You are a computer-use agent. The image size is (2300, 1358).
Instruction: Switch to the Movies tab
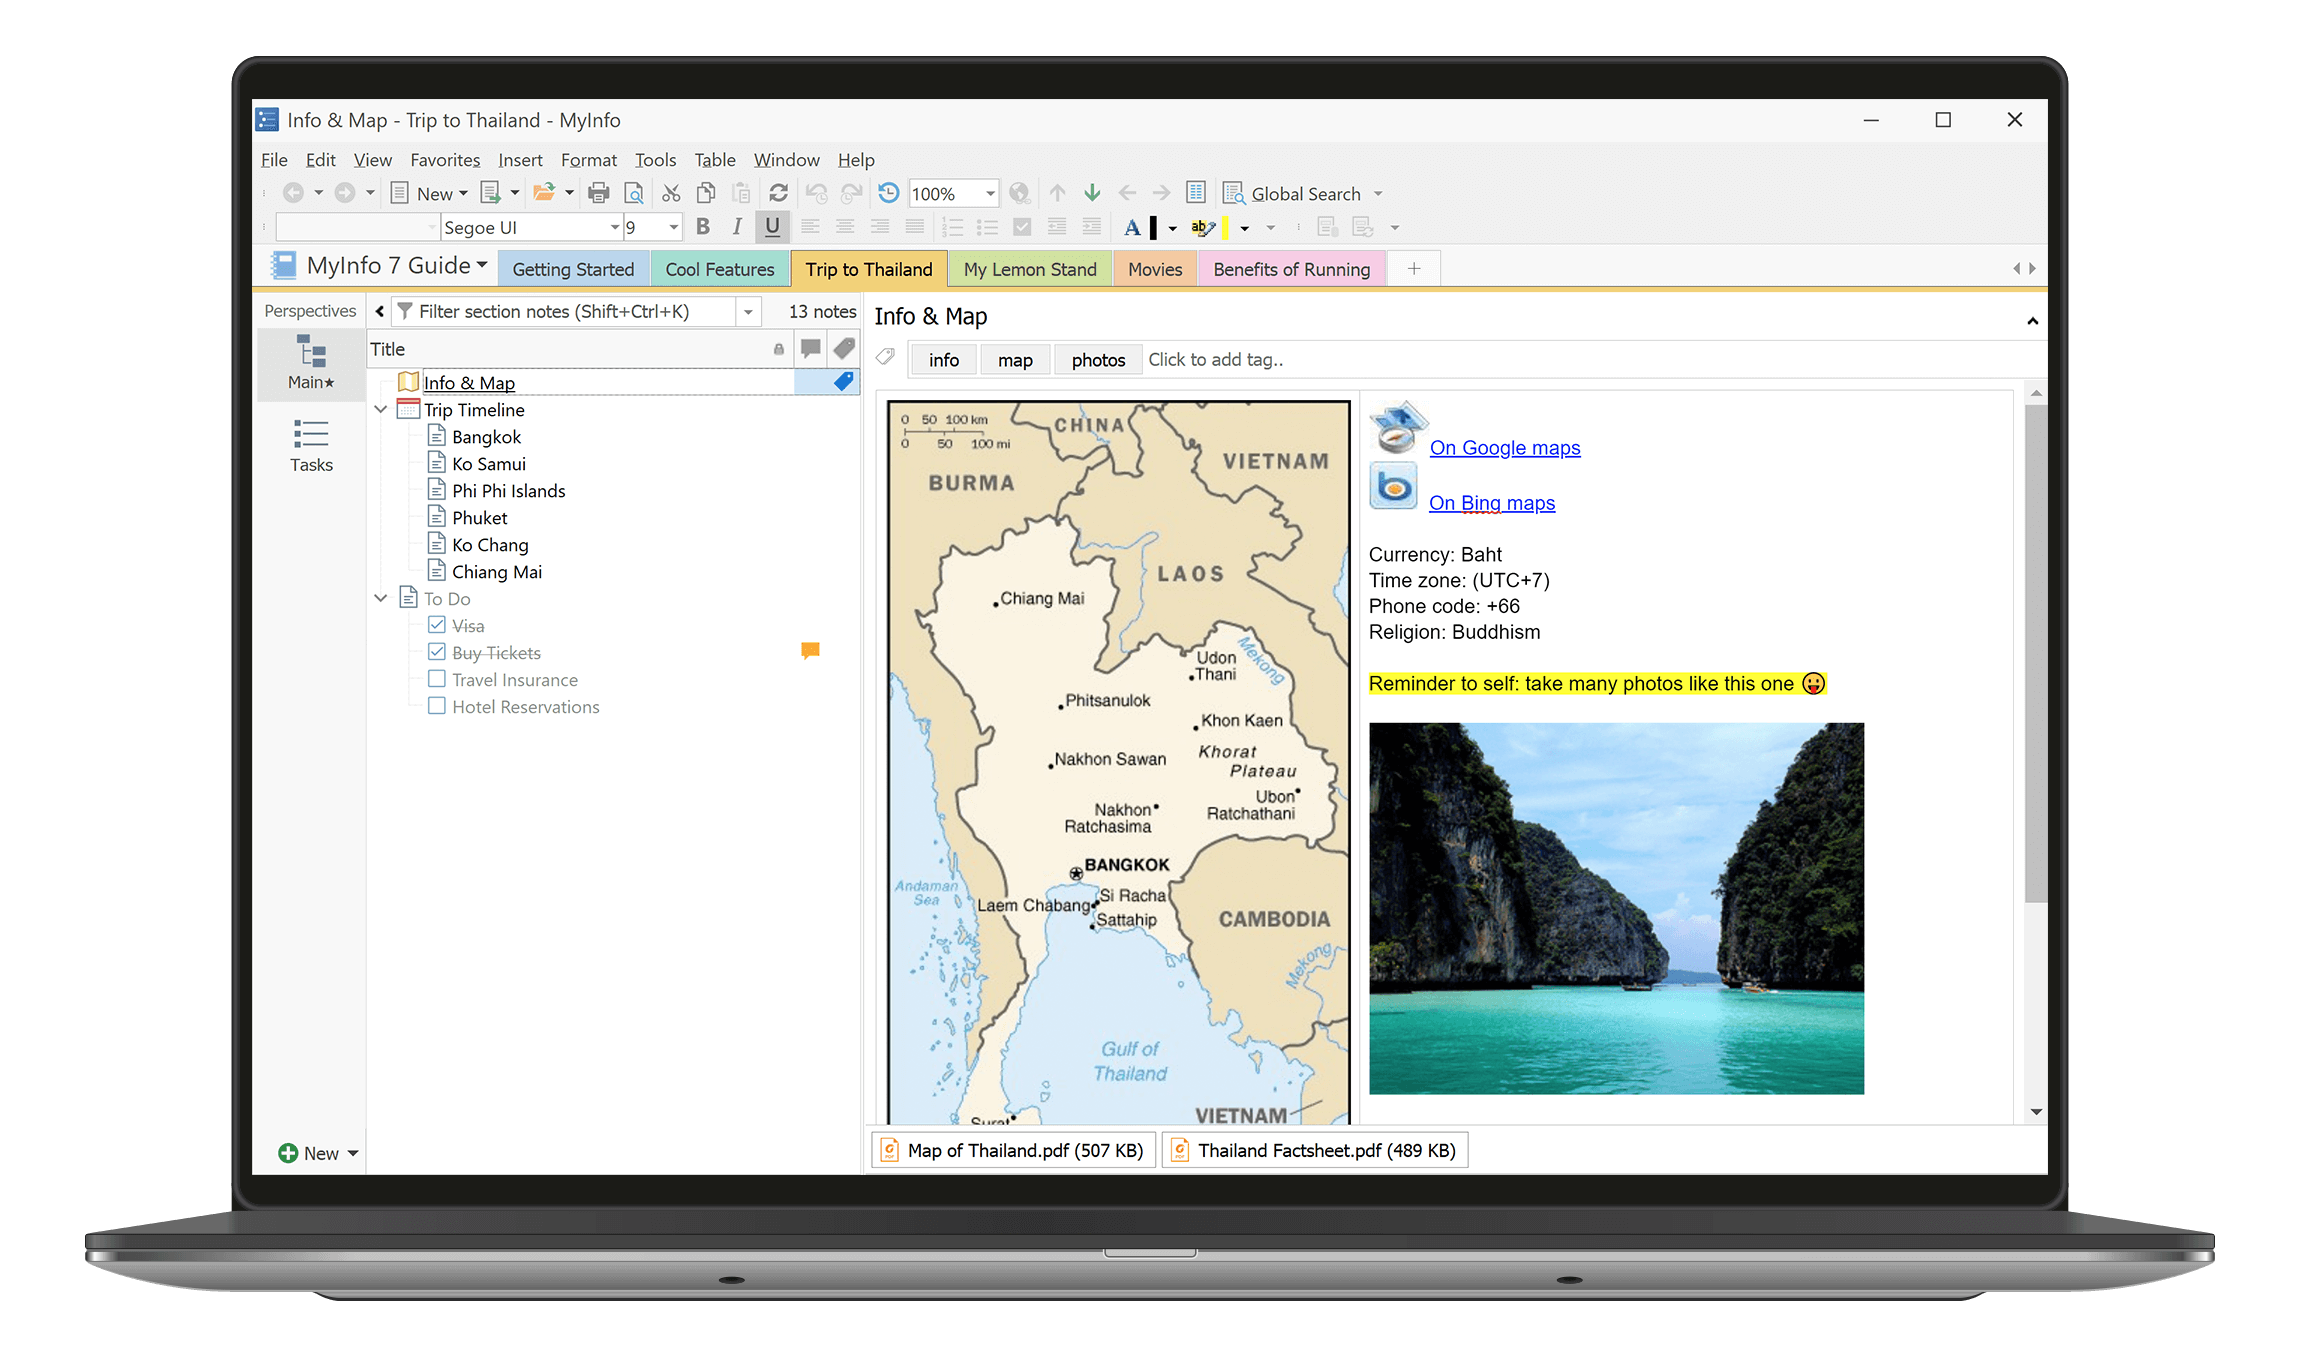1155,269
